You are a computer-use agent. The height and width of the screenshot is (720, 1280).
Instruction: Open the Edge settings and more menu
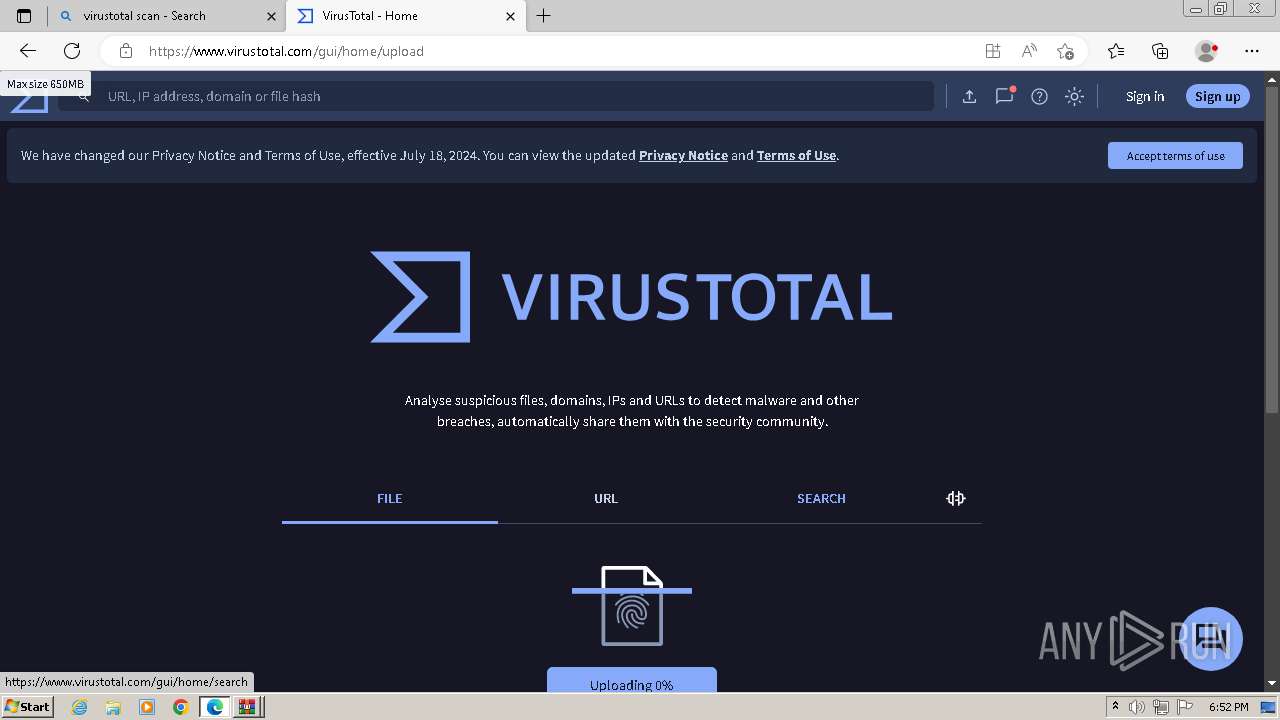[1252, 51]
